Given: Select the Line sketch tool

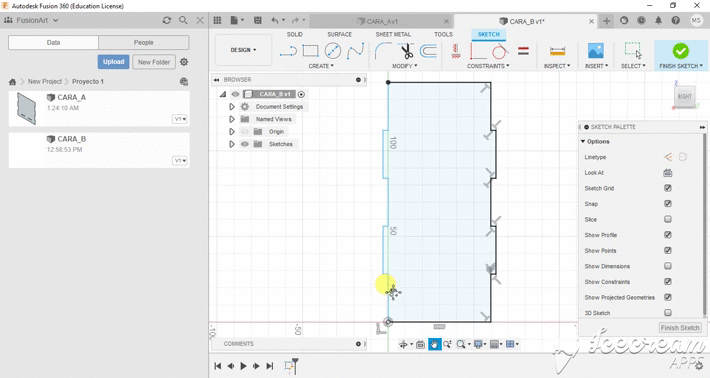Looking at the screenshot, I should (x=288, y=51).
